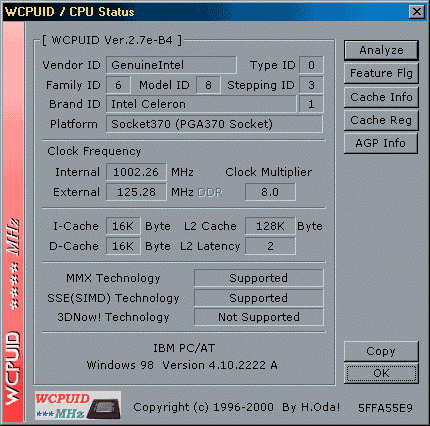Click the Clock Multiplier label

click(x=269, y=172)
